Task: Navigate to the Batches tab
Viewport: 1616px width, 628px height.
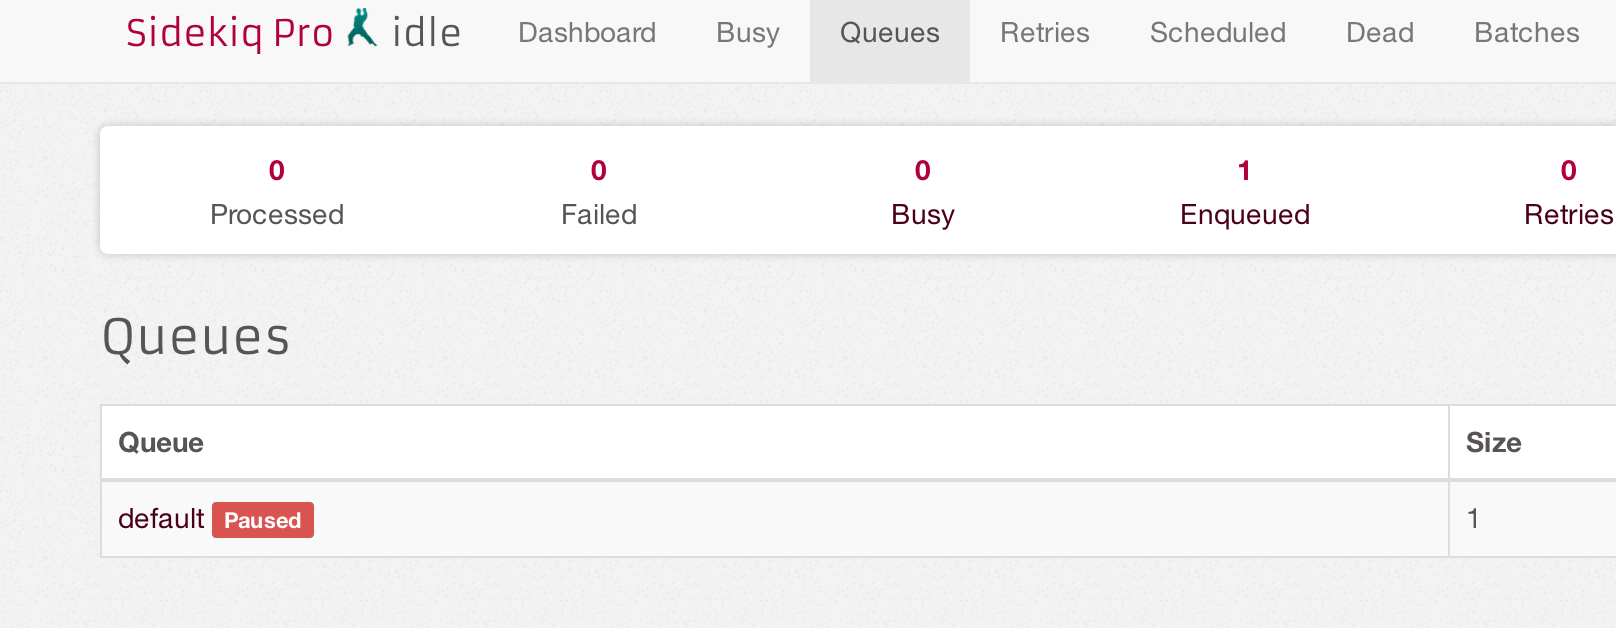Action: 1527,33
